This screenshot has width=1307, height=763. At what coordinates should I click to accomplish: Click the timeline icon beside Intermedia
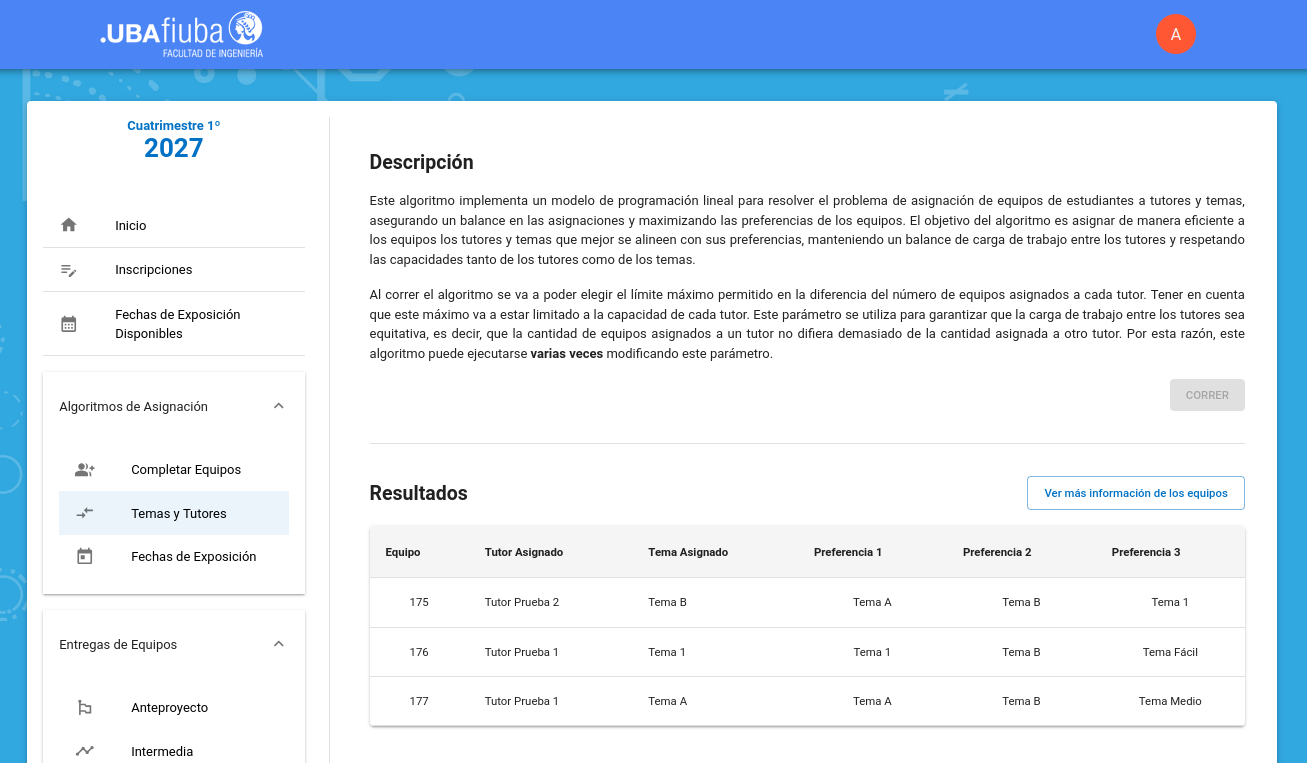click(x=85, y=751)
